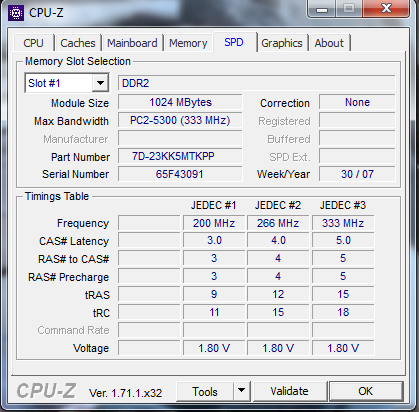Viewport: 419px width, 412px height.
Task: Click the empty SPD Ext. field
Action: pos(357,156)
